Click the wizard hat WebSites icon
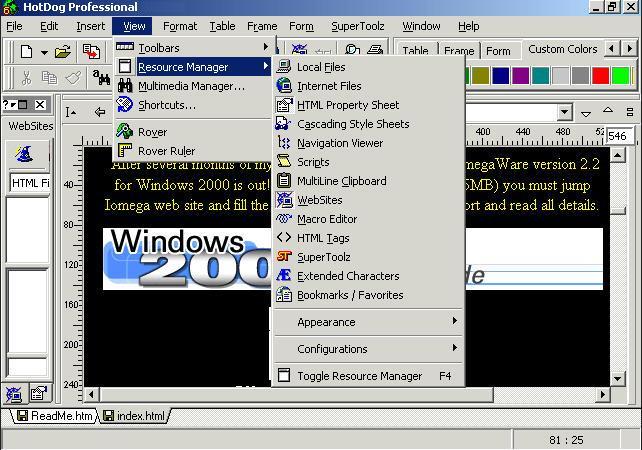 25,154
